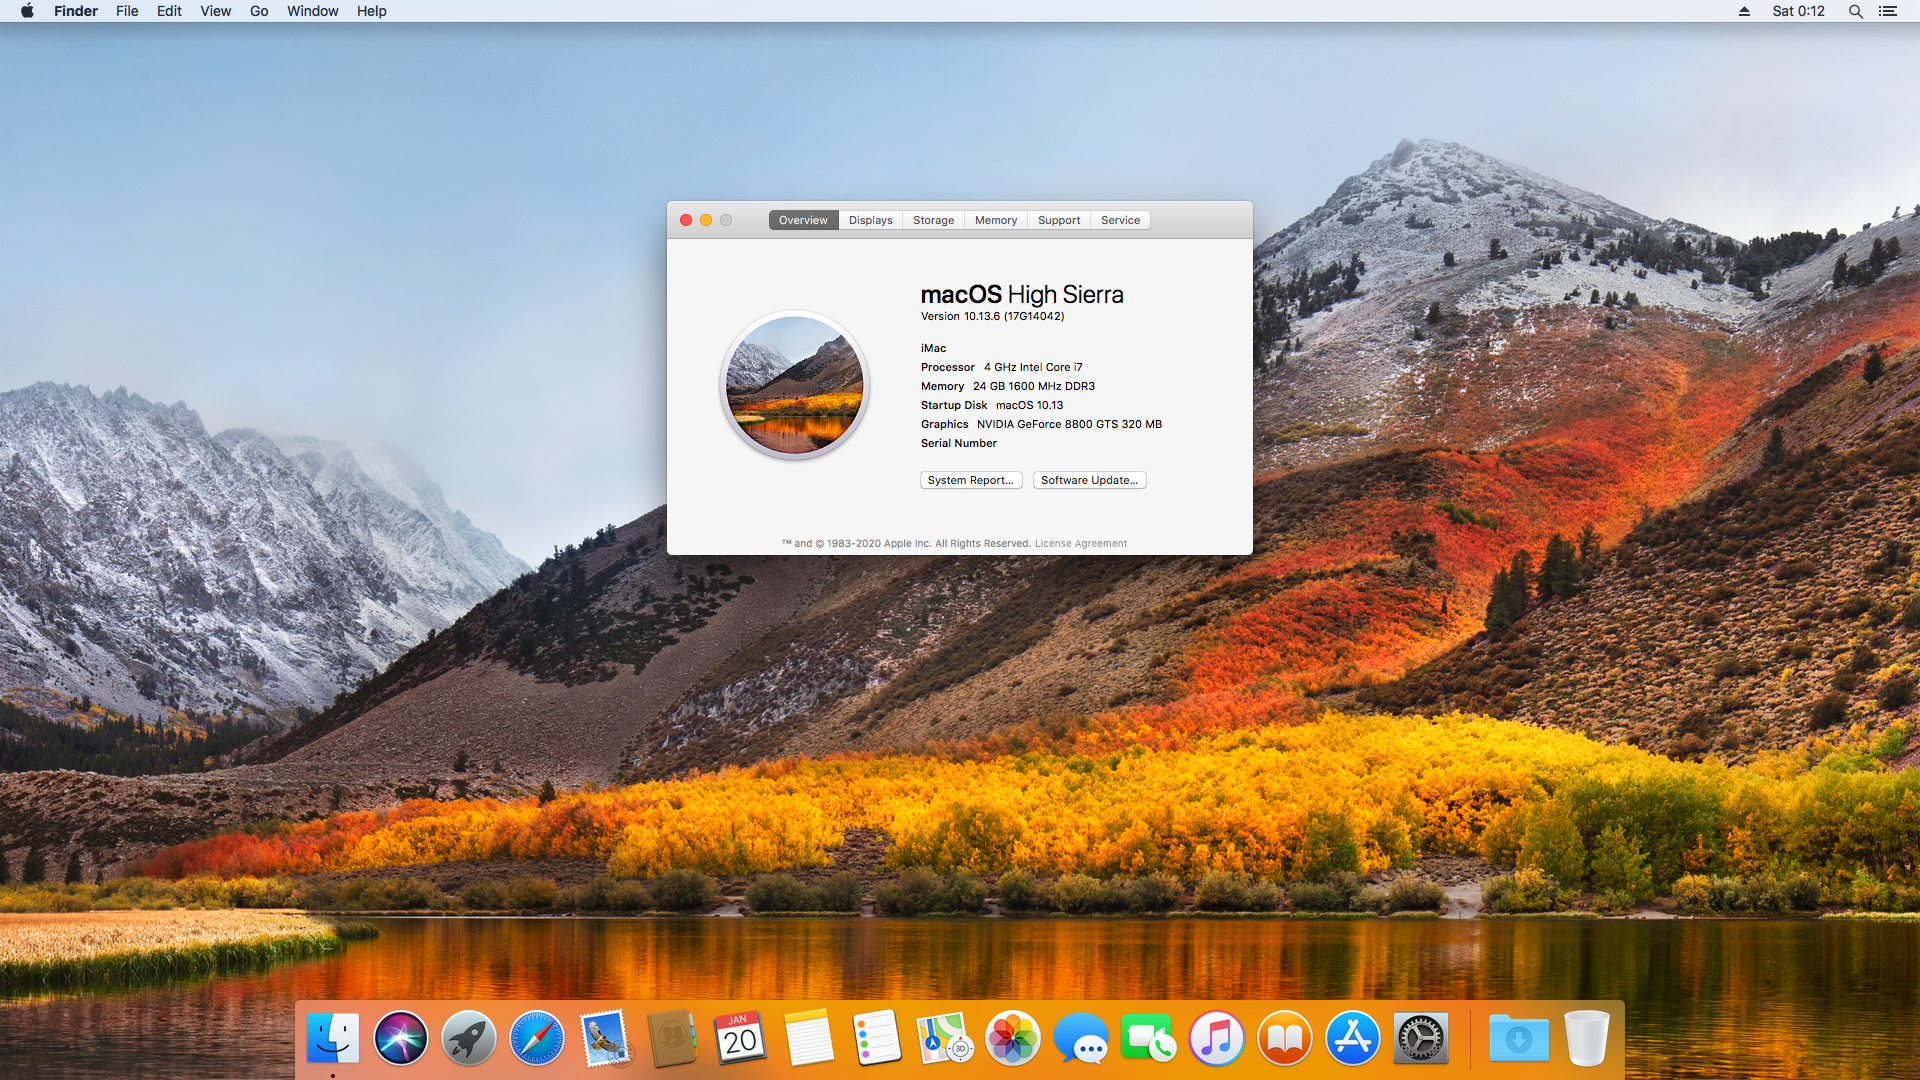Open the Photos app in Dock

click(1012, 1039)
